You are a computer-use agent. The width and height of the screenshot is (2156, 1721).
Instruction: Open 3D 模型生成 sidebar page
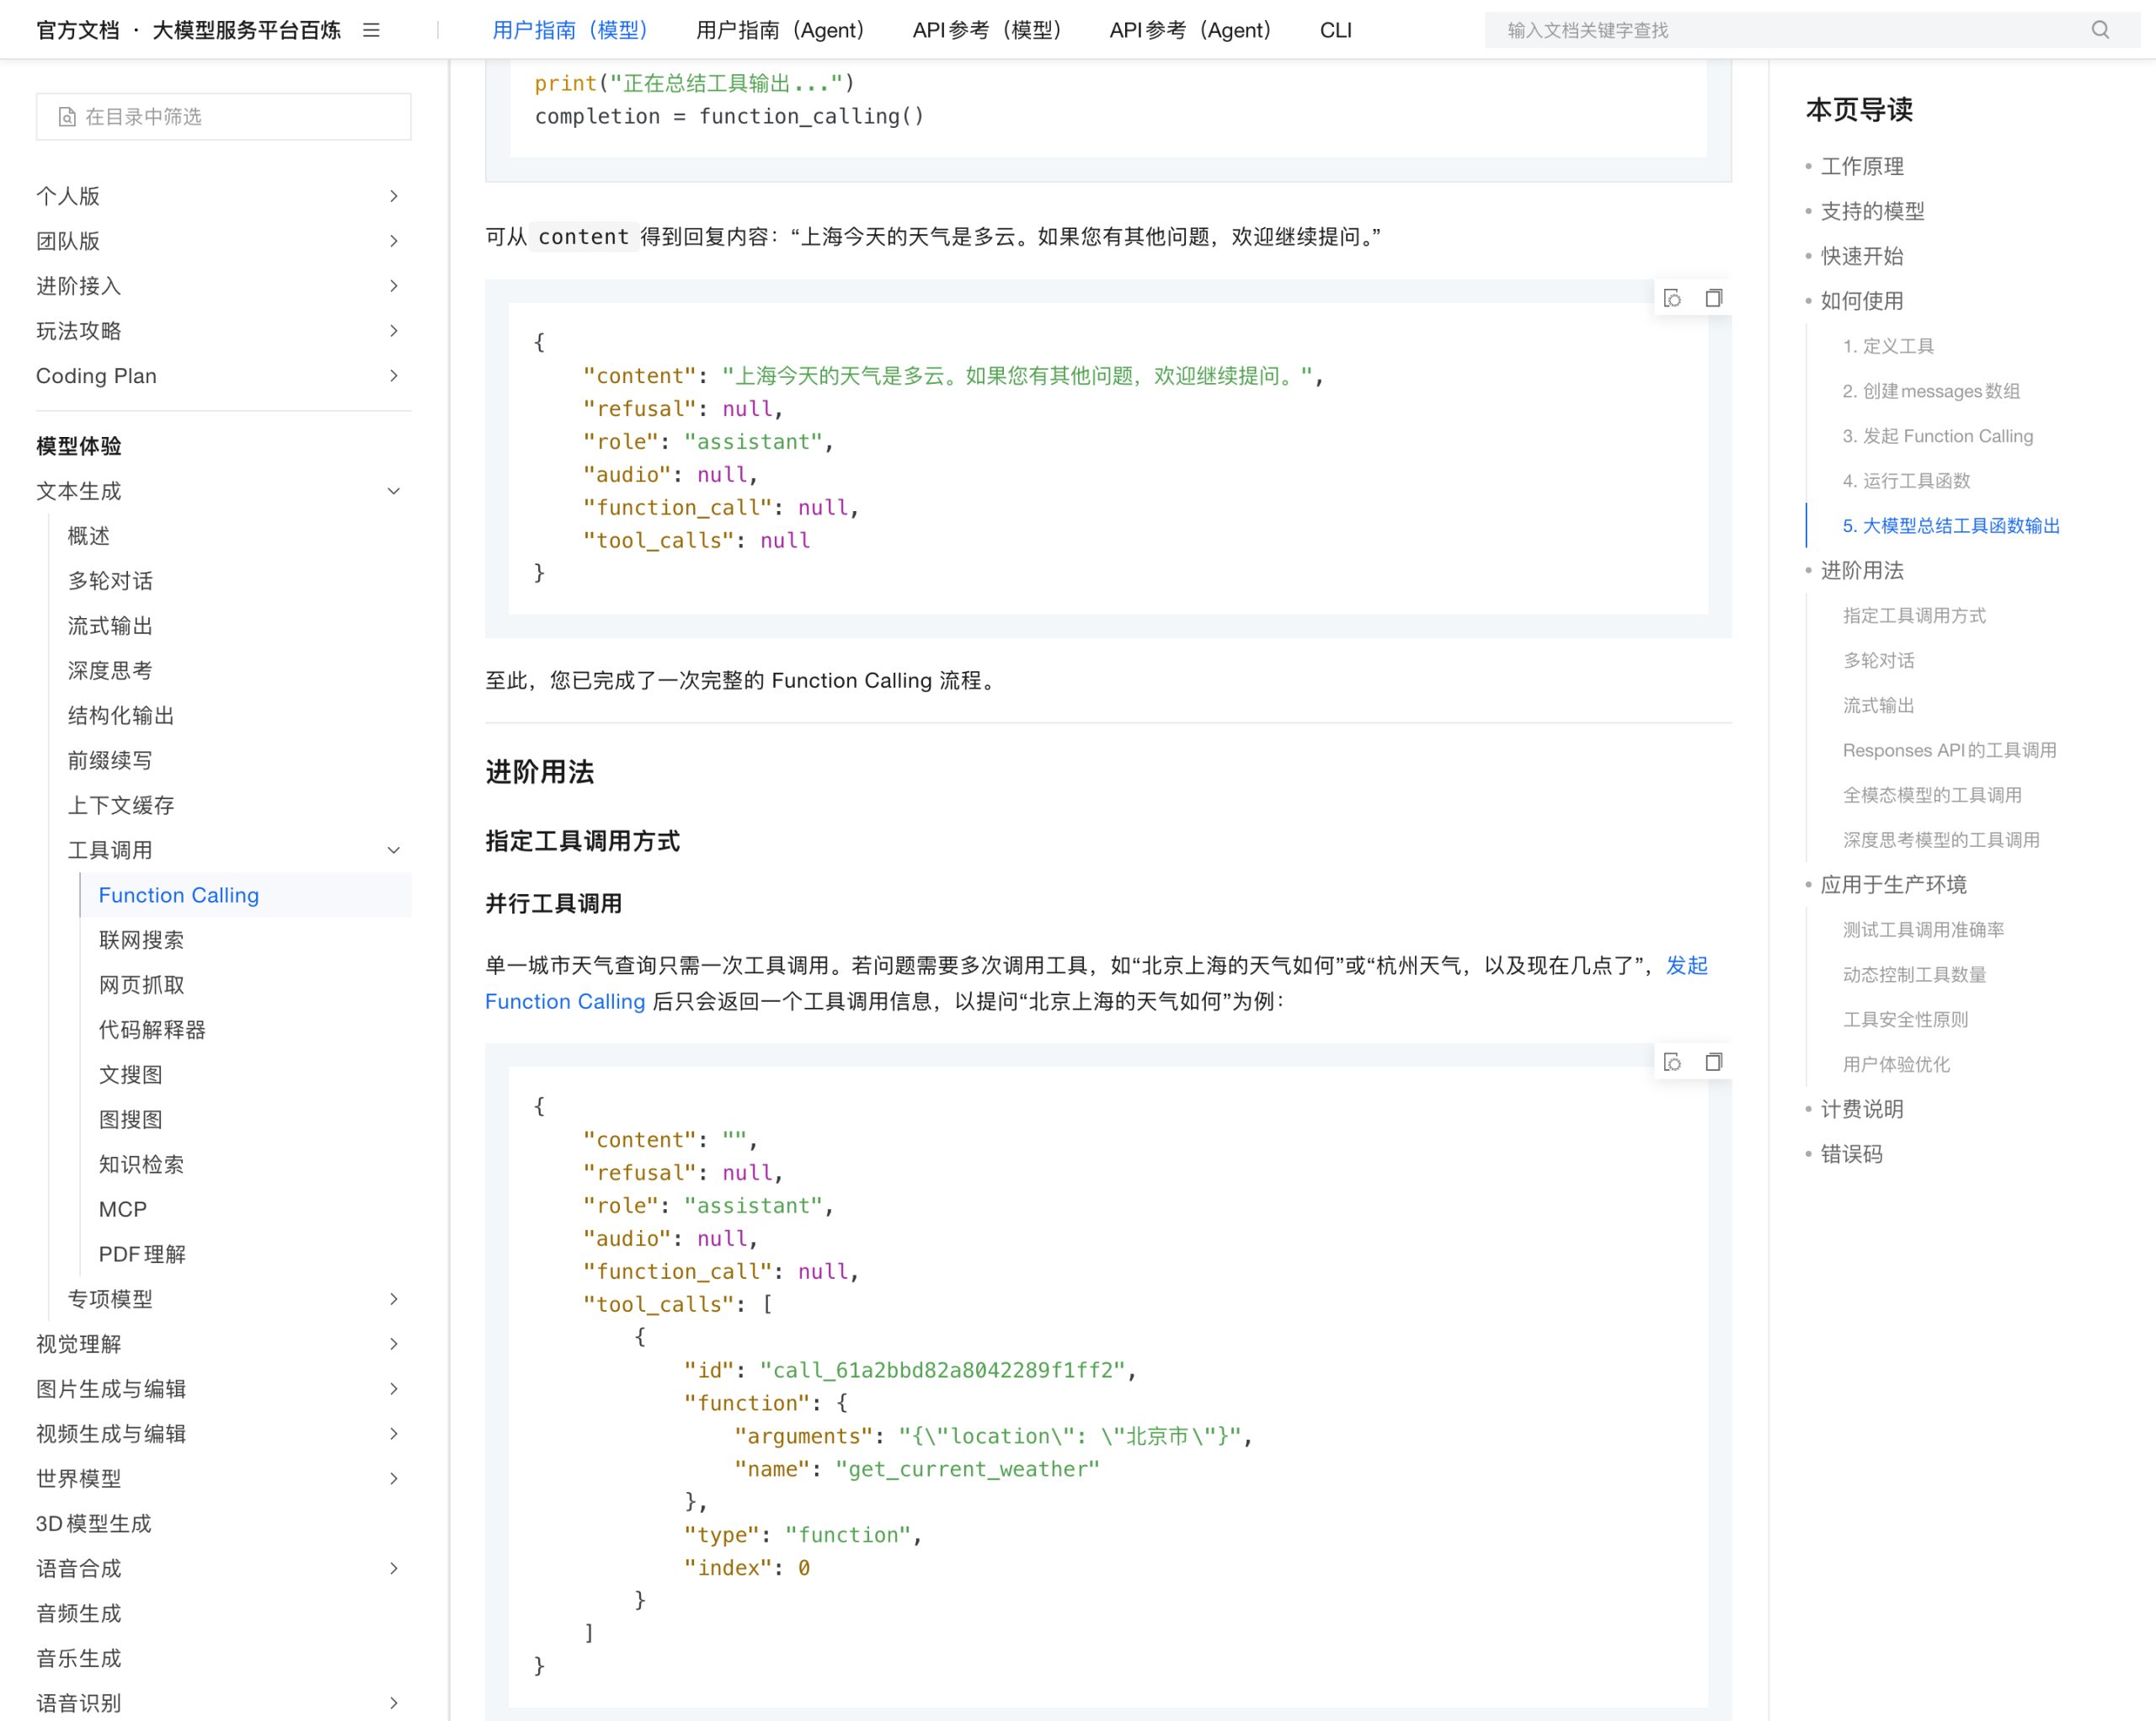tap(94, 1523)
